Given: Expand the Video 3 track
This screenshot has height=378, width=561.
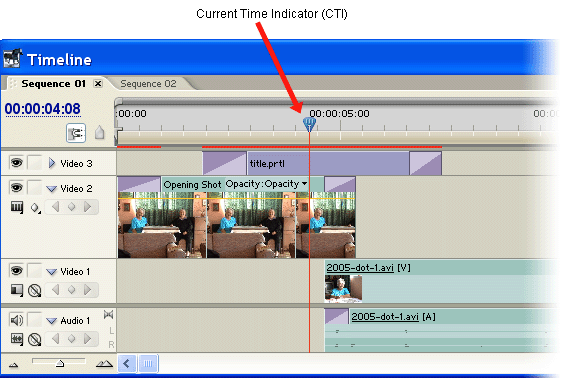Looking at the screenshot, I should click(52, 163).
